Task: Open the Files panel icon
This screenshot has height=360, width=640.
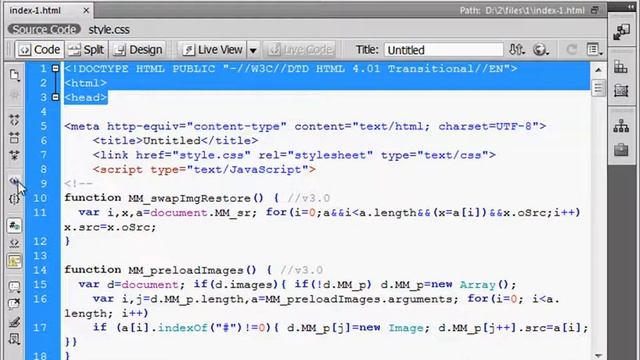Action: pos(621,127)
